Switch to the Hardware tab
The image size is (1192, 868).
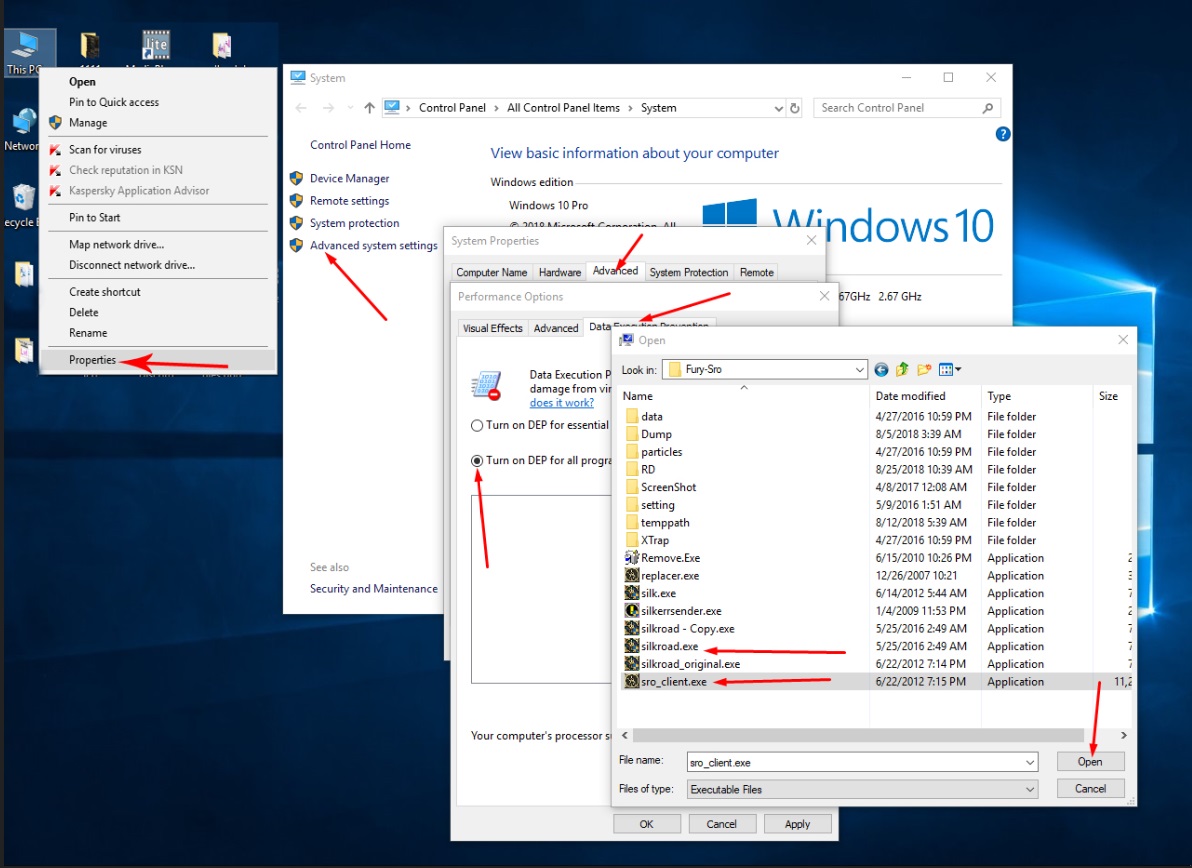(x=560, y=272)
